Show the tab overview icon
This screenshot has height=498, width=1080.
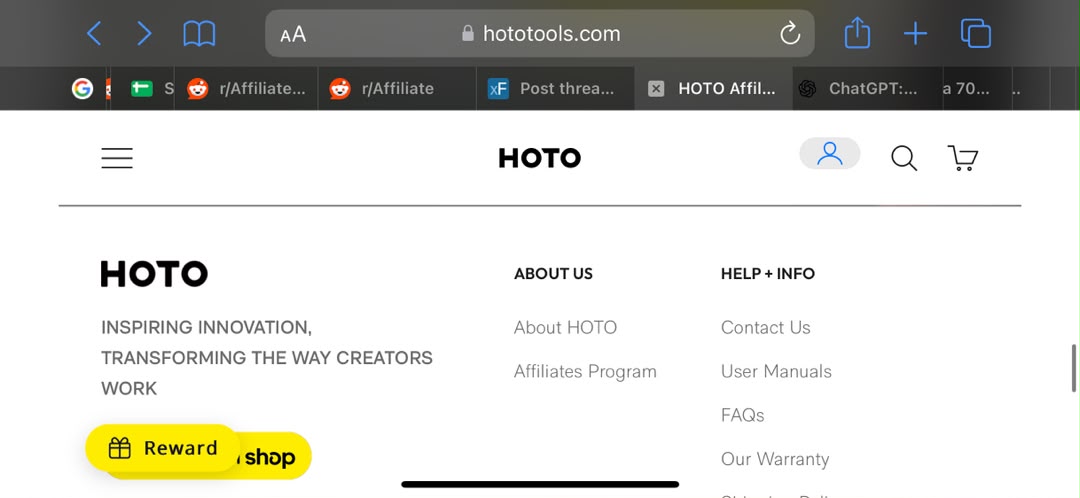click(x=975, y=33)
